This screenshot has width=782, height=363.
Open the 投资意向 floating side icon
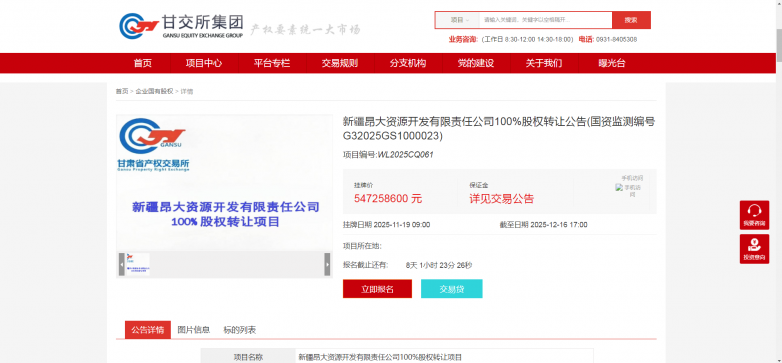(x=754, y=249)
